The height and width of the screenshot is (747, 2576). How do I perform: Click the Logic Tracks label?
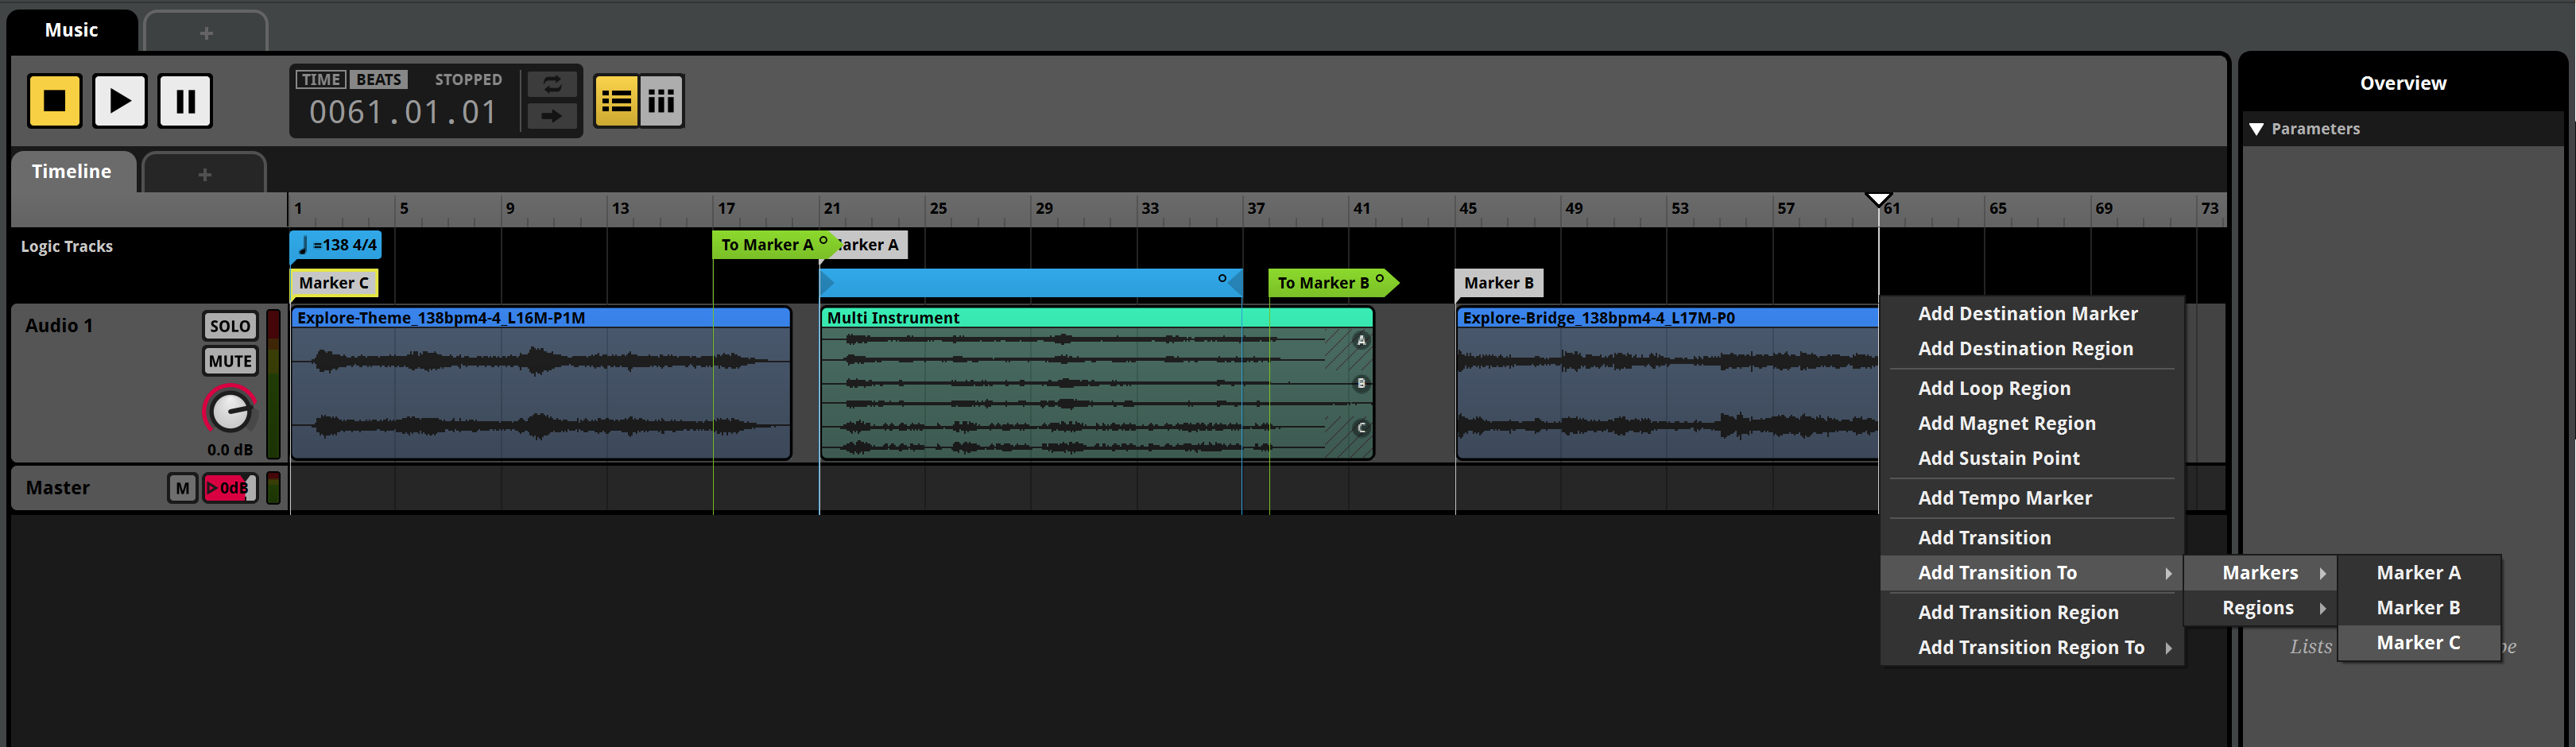pos(67,247)
